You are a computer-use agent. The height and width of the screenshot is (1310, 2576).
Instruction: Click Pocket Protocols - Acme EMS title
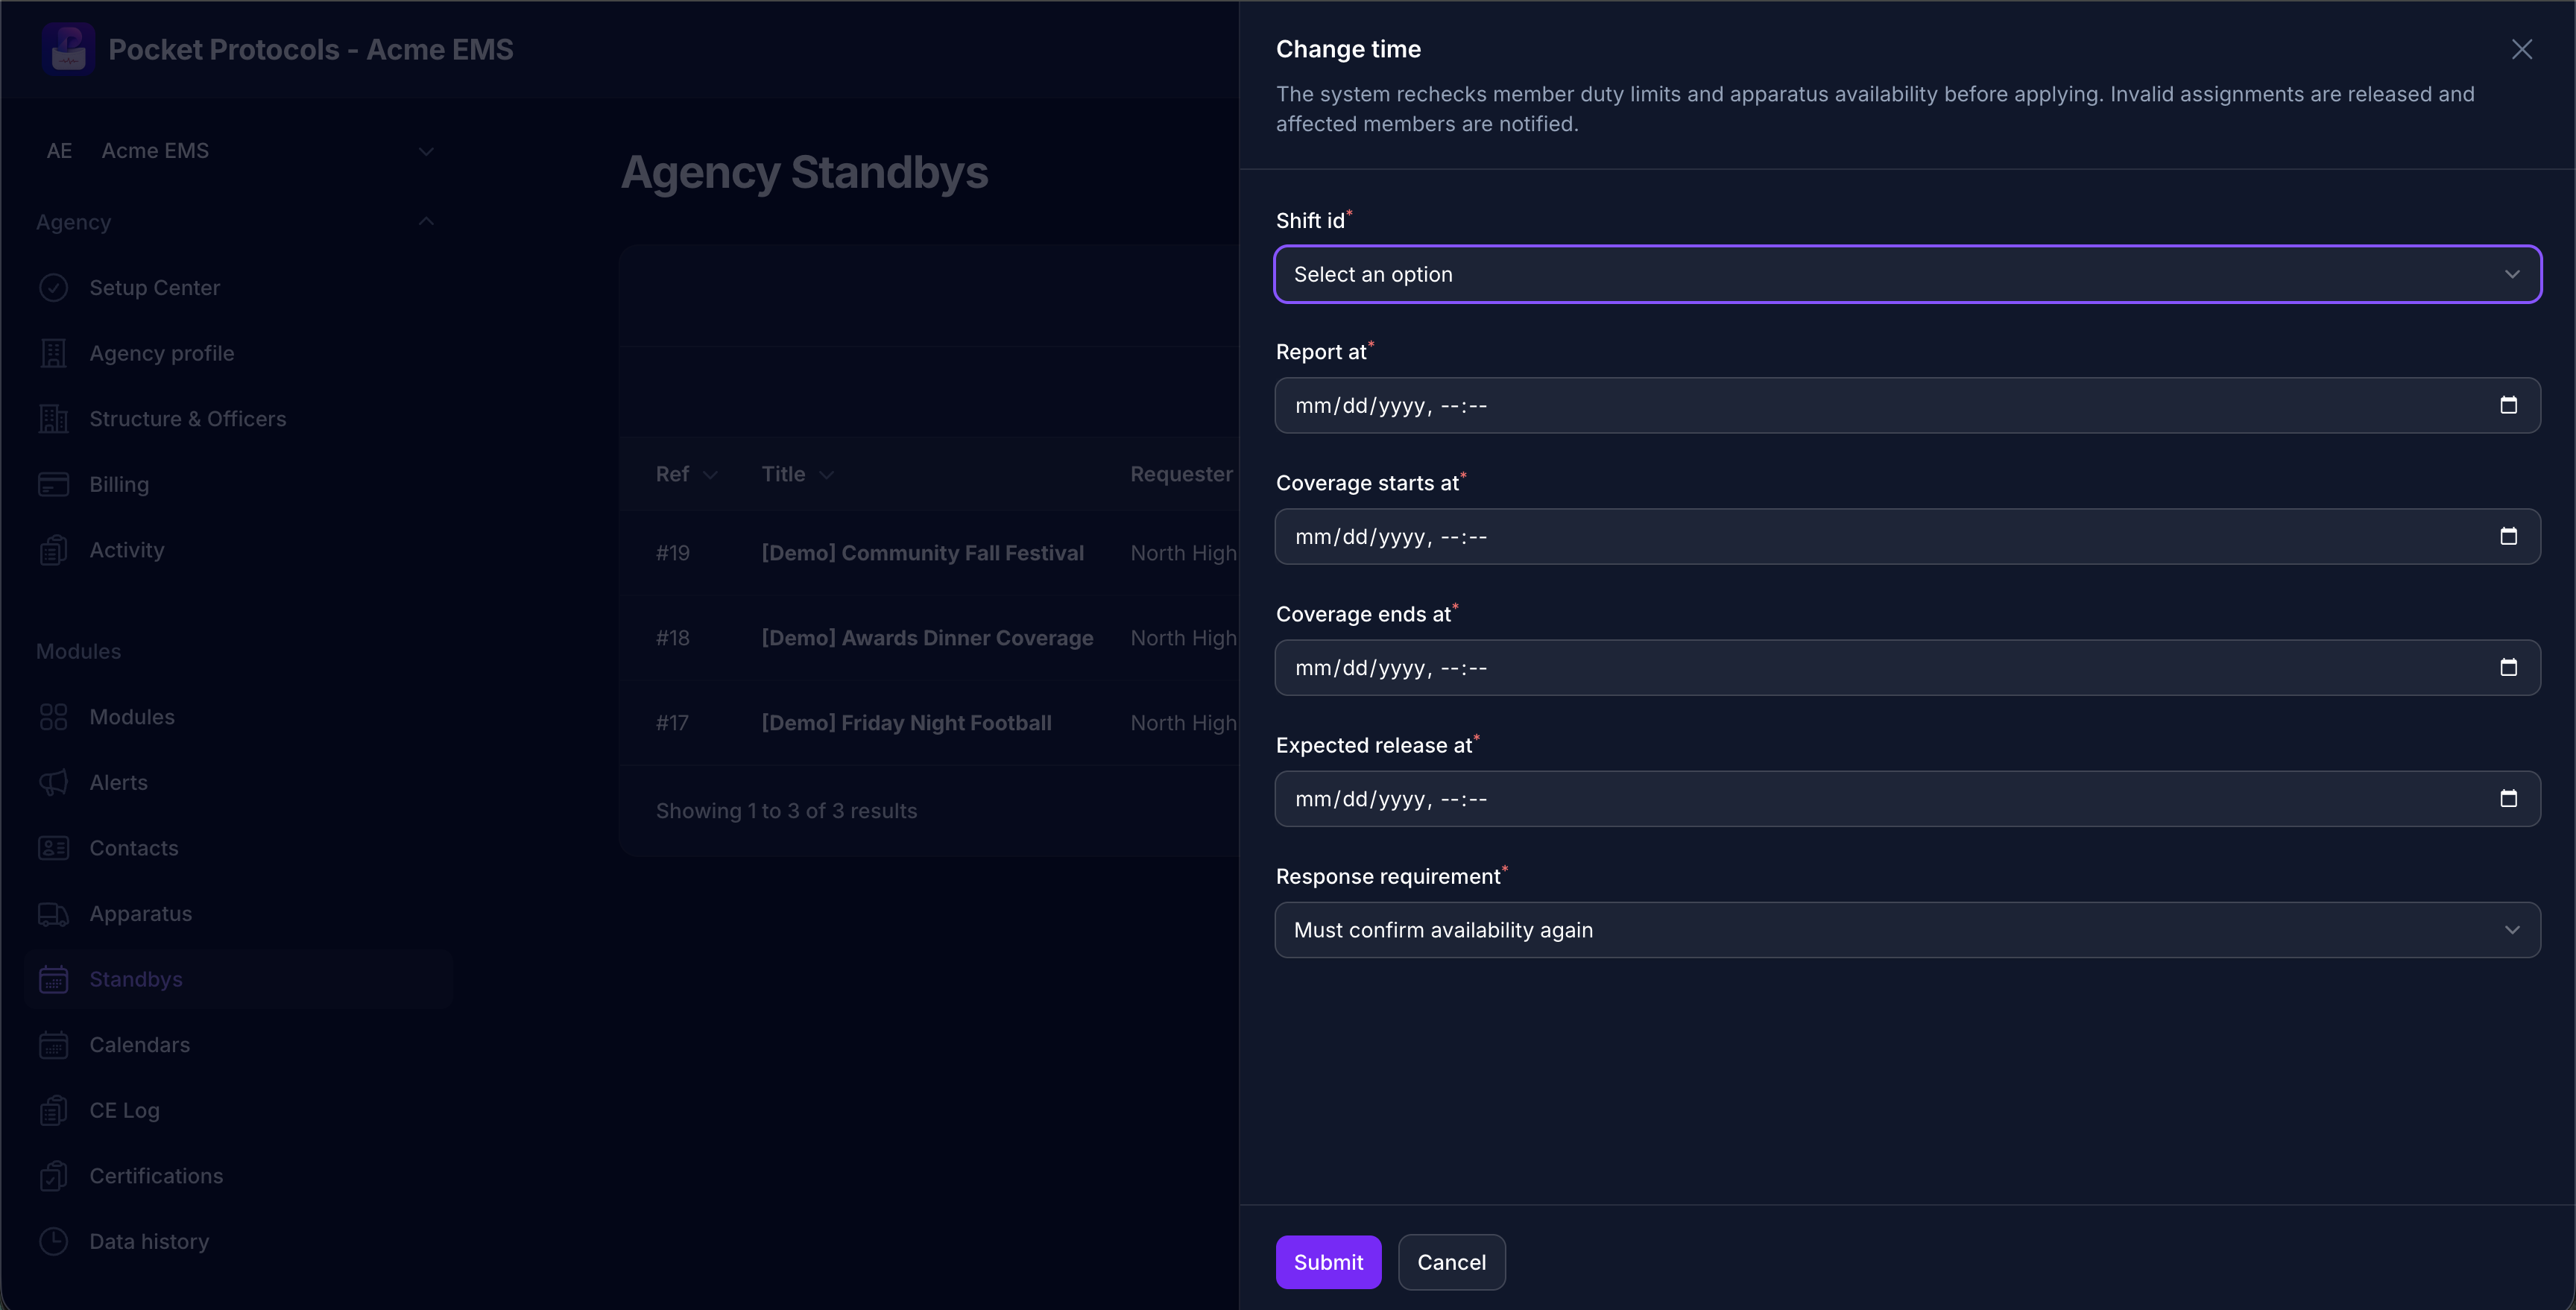point(311,49)
